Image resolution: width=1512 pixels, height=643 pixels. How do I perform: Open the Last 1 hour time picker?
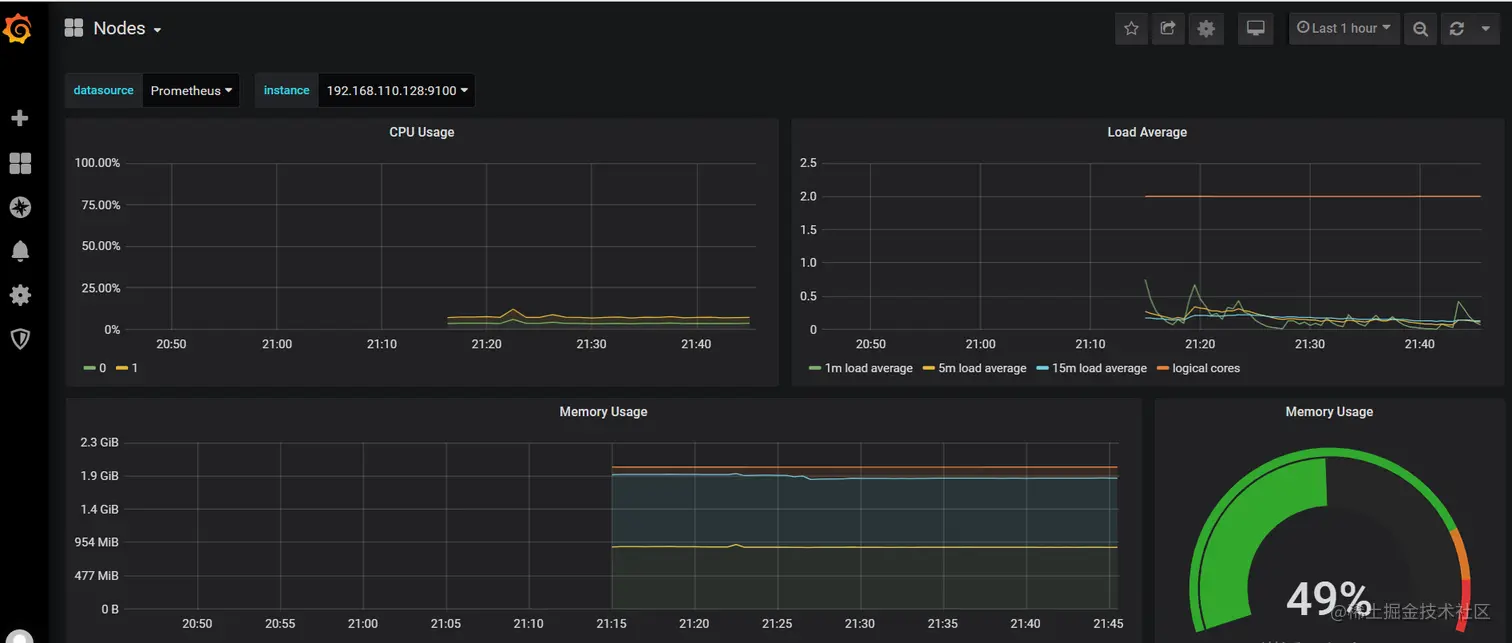[1344, 28]
